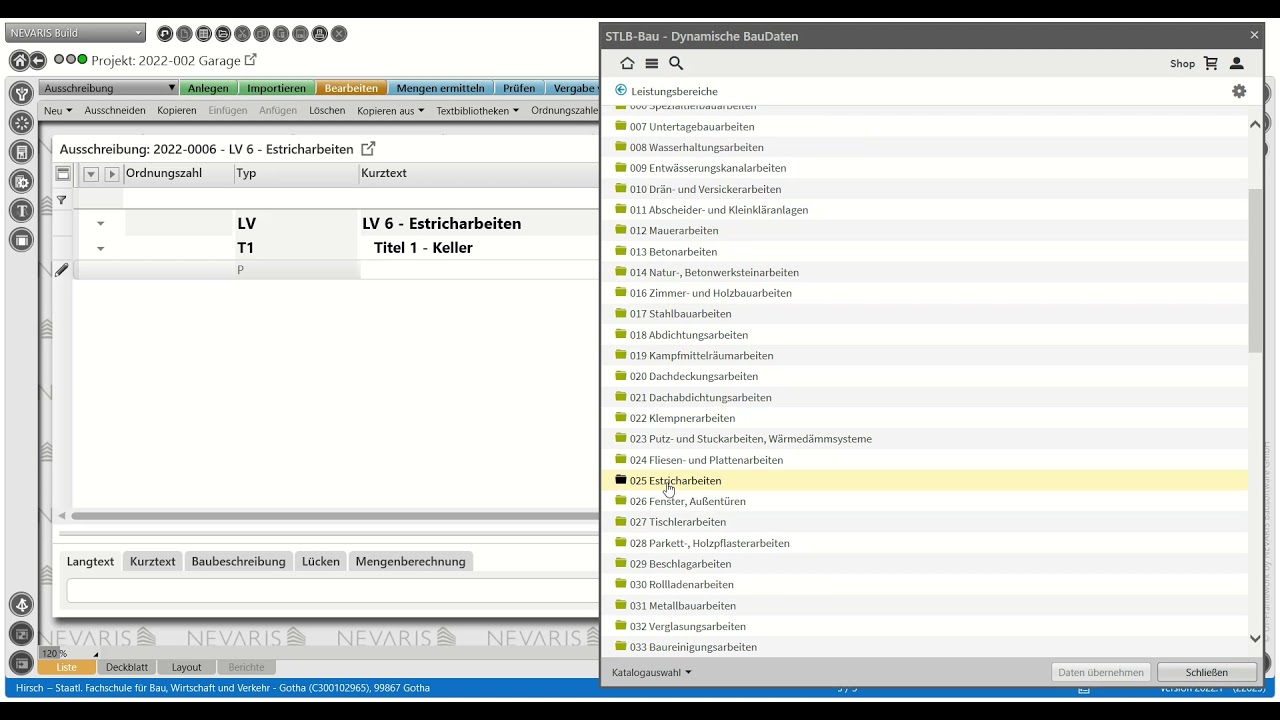Screen dimensions: 1280x720
Task: Open the Katalogauswahl dropdown
Action: point(652,672)
